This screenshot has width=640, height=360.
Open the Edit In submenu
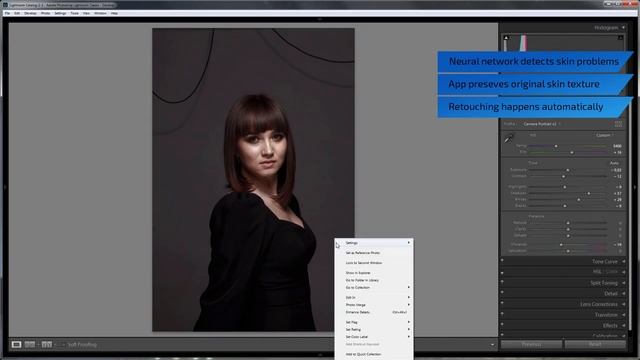tap(374, 298)
